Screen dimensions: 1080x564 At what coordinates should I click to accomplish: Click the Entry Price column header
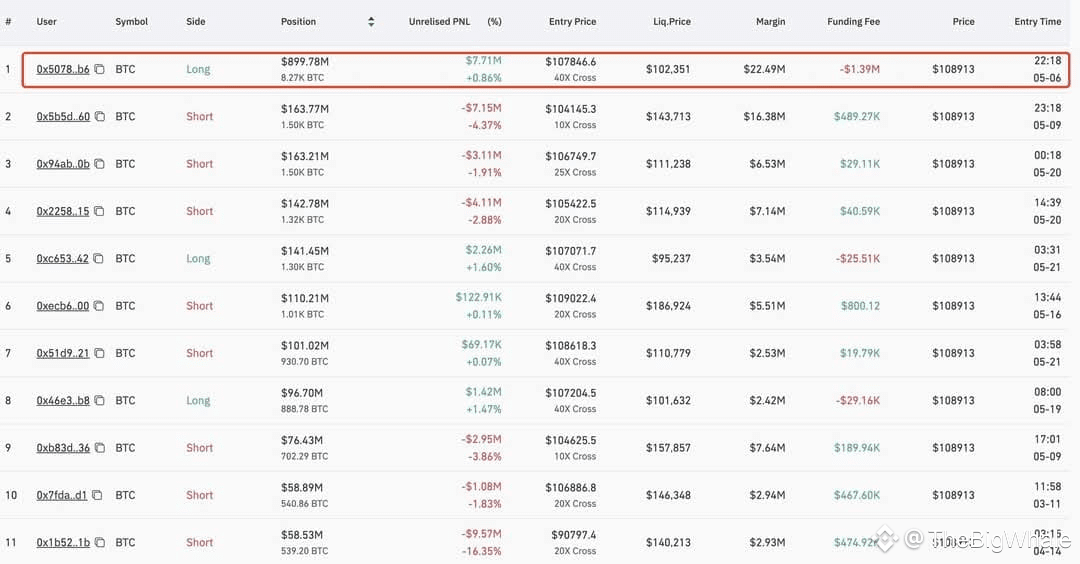pyautogui.click(x=572, y=22)
